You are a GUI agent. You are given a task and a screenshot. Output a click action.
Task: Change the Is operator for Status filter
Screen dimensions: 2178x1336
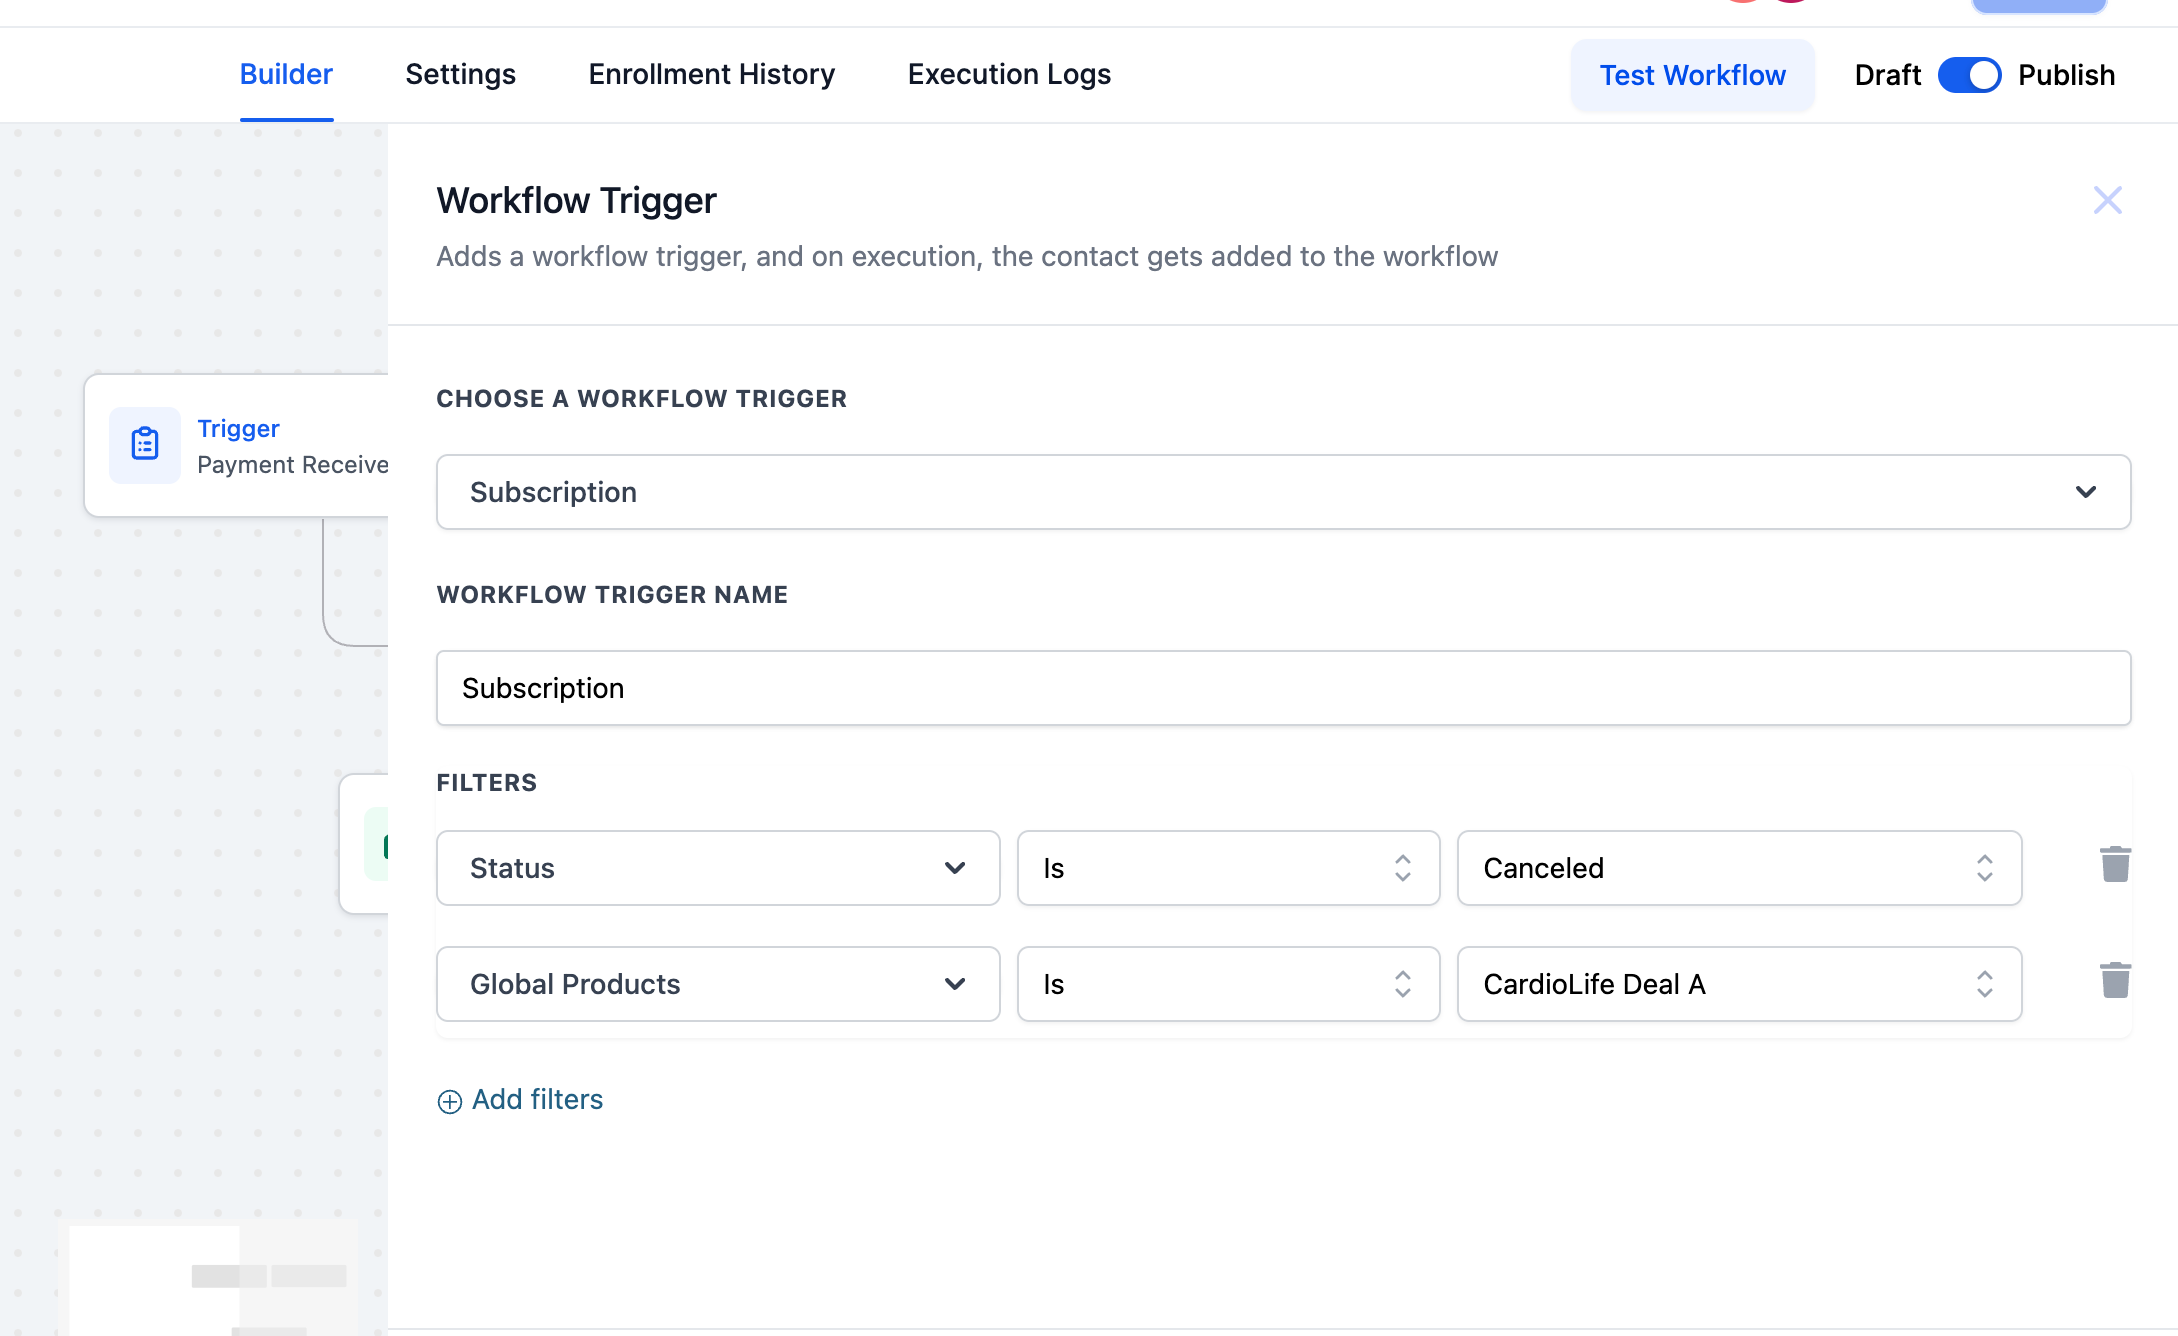click(x=1228, y=868)
